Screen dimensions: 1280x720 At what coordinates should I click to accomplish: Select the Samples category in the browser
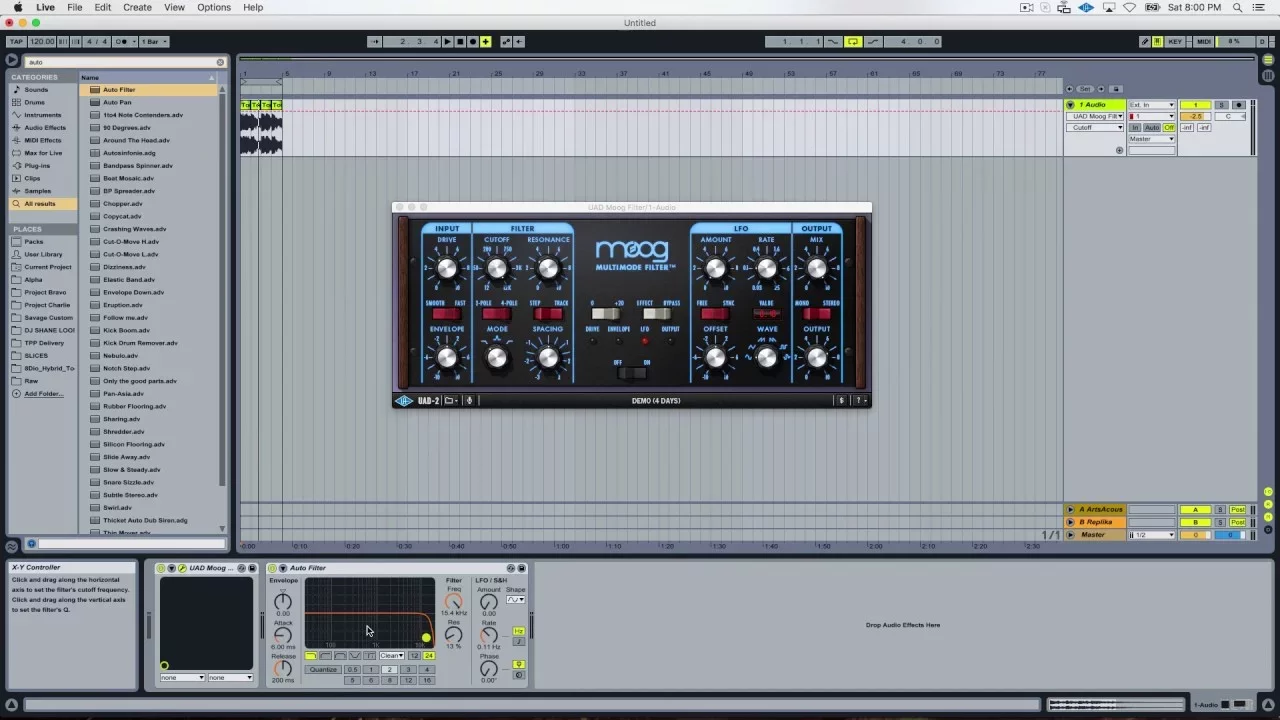pyautogui.click(x=43, y=191)
